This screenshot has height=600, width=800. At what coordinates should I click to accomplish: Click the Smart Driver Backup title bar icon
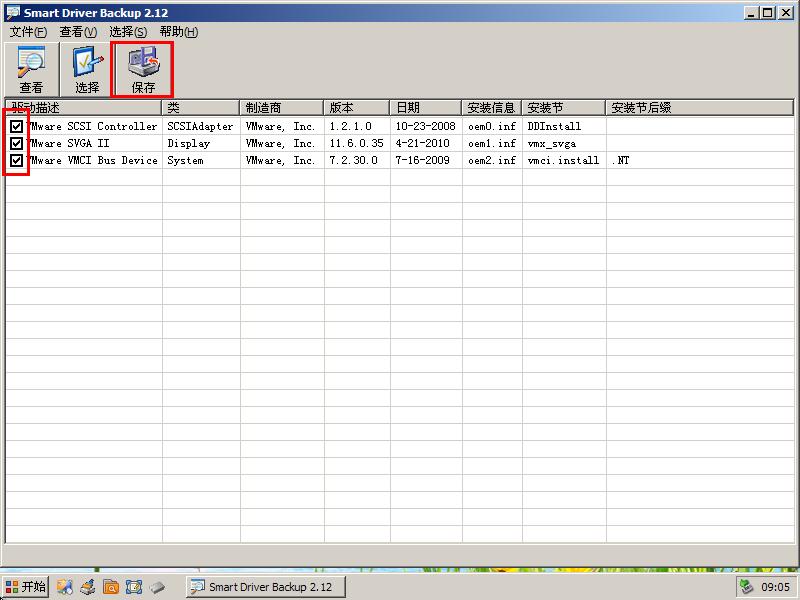13,13
